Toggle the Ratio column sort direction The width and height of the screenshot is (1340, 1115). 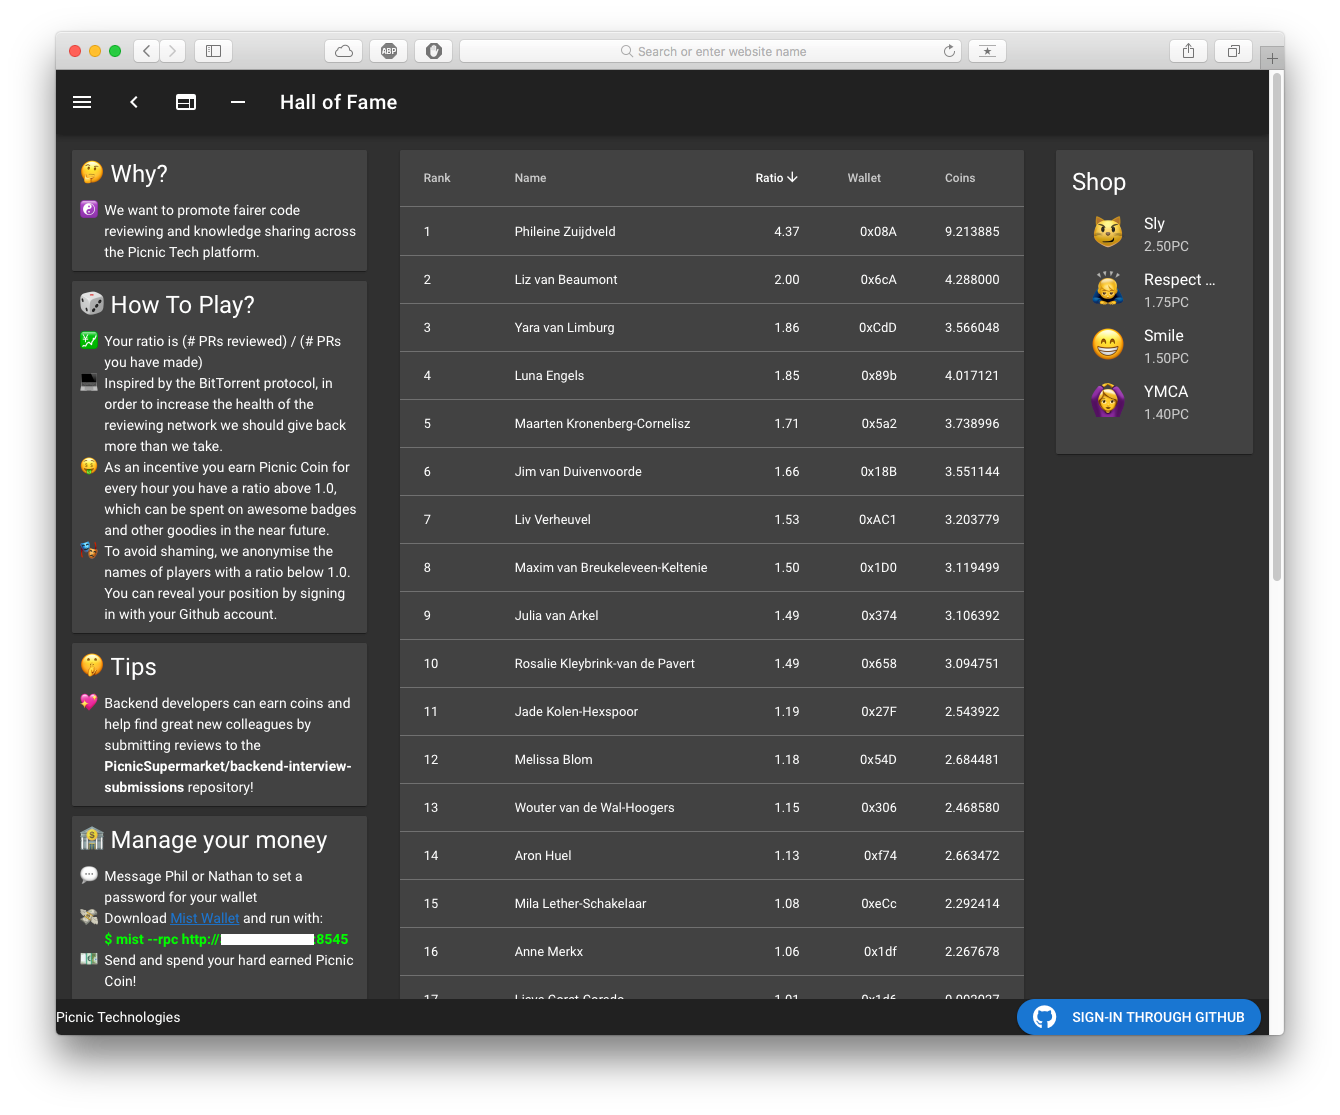point(777,178)
